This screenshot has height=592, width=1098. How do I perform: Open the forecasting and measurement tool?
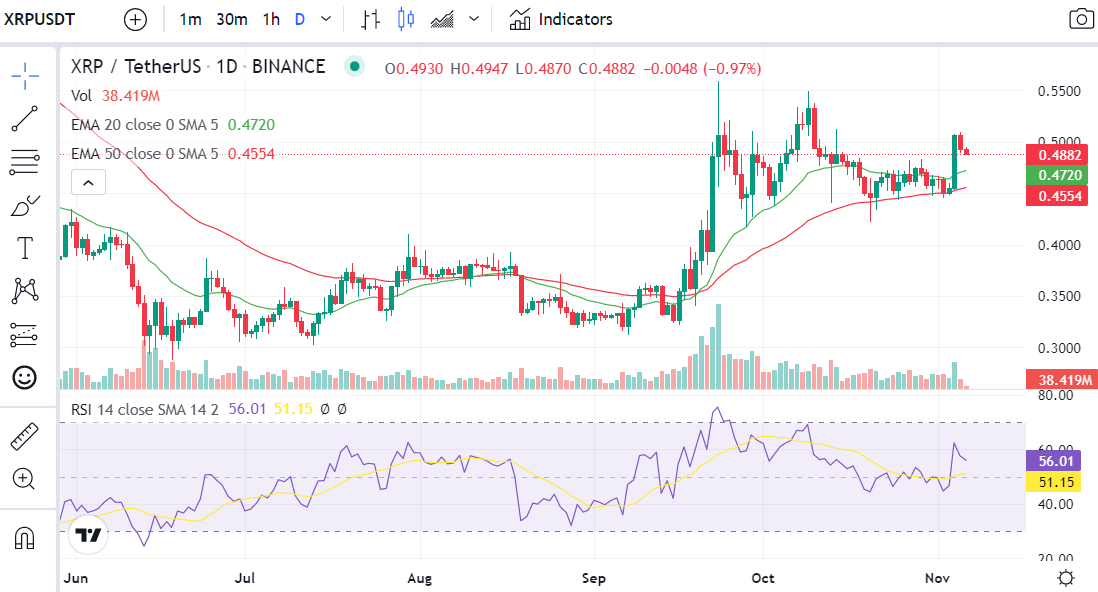tap(25, 335)
